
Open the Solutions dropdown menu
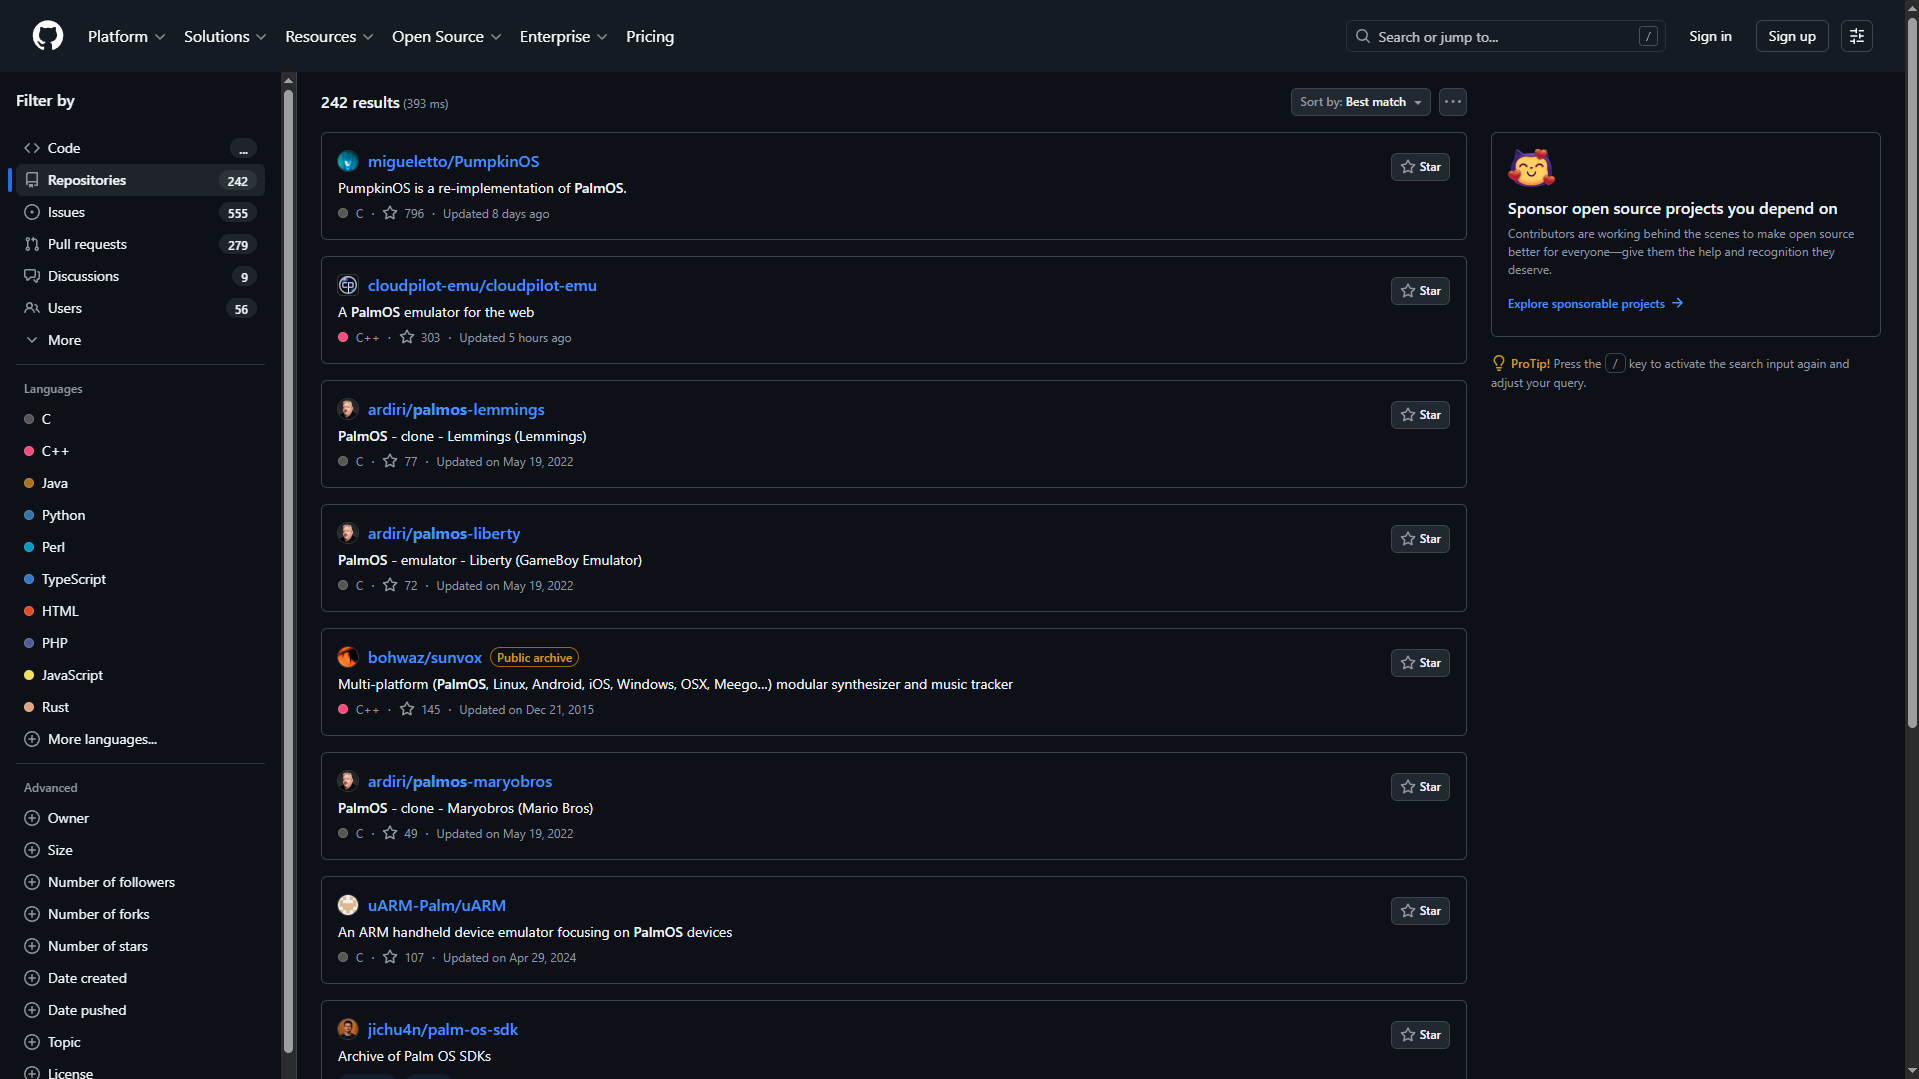(x=225, y=36)
